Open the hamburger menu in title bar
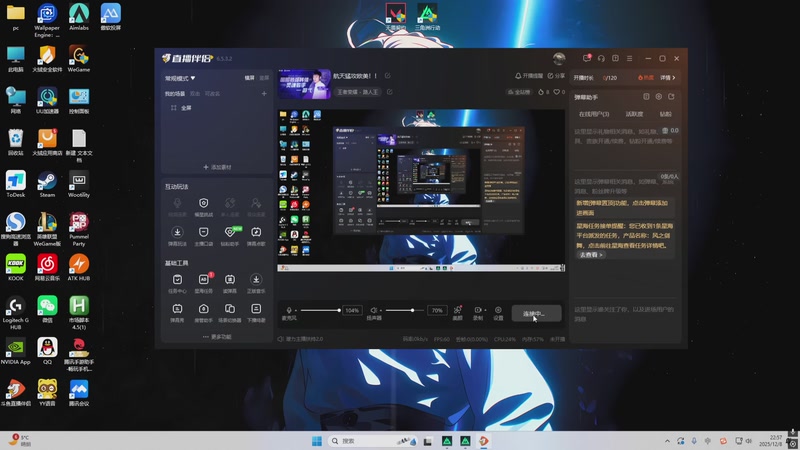This screenshot has height=450, width=800. pos(630,58)
